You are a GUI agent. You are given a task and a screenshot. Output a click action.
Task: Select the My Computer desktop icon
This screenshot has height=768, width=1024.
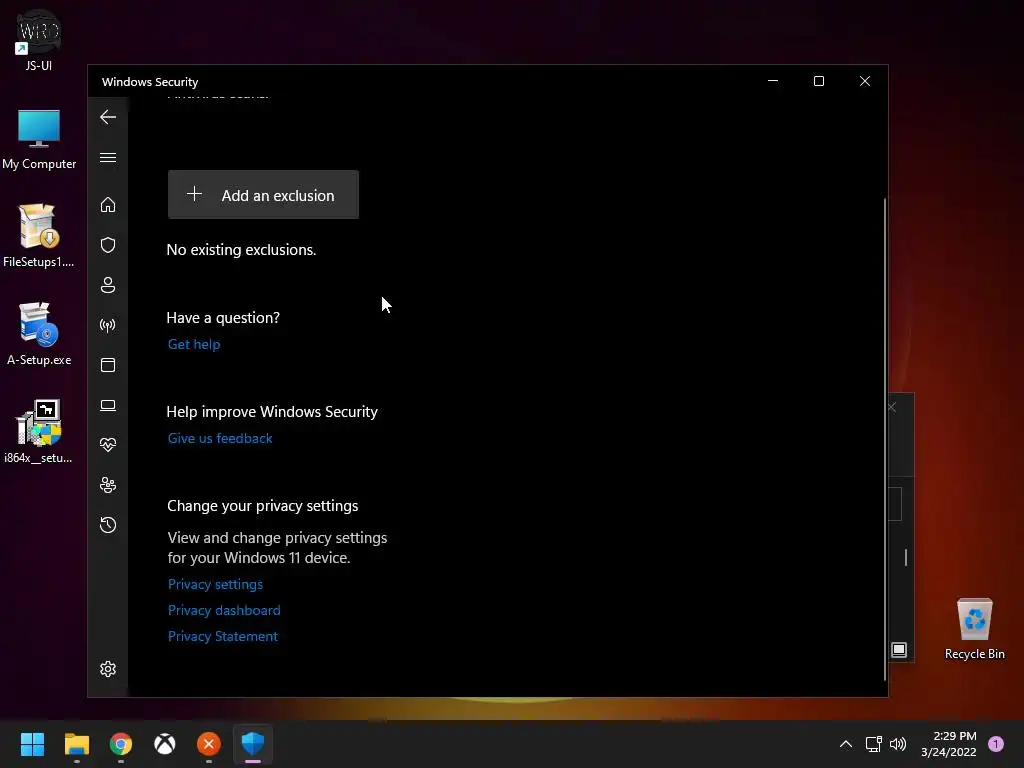(x=39, y=139)
